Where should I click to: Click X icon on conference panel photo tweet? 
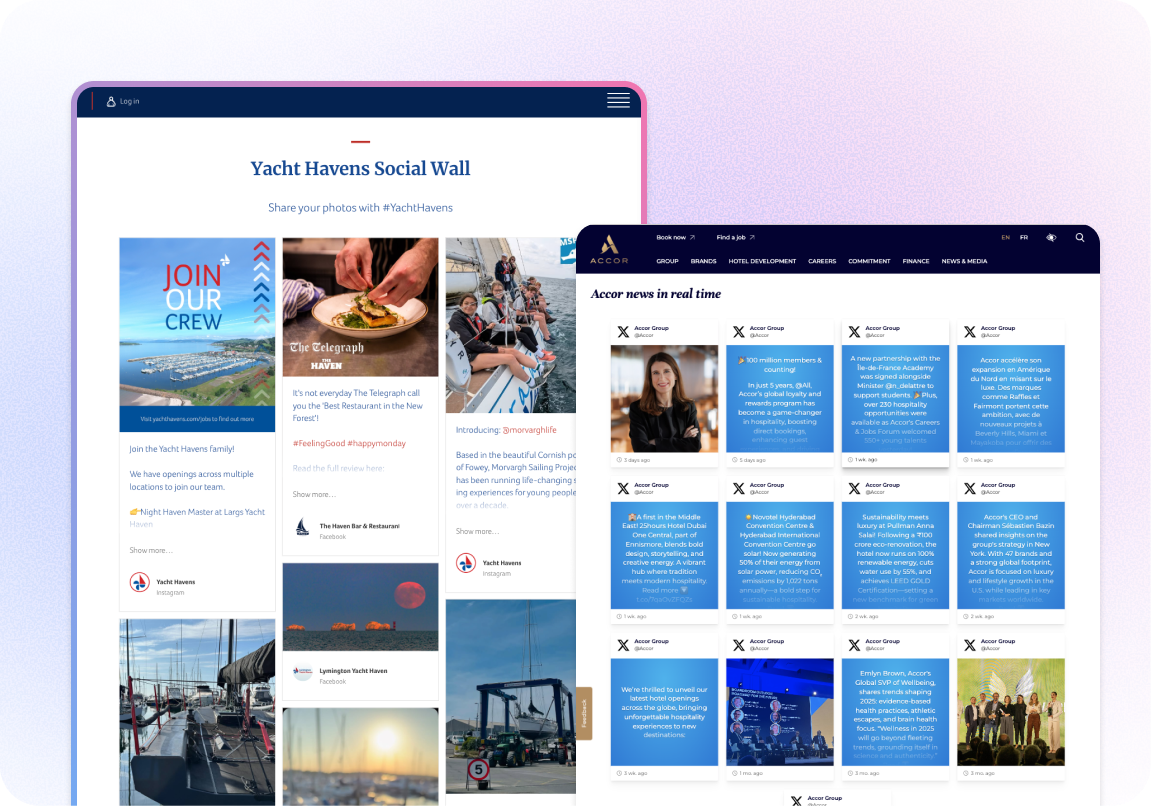738,645
